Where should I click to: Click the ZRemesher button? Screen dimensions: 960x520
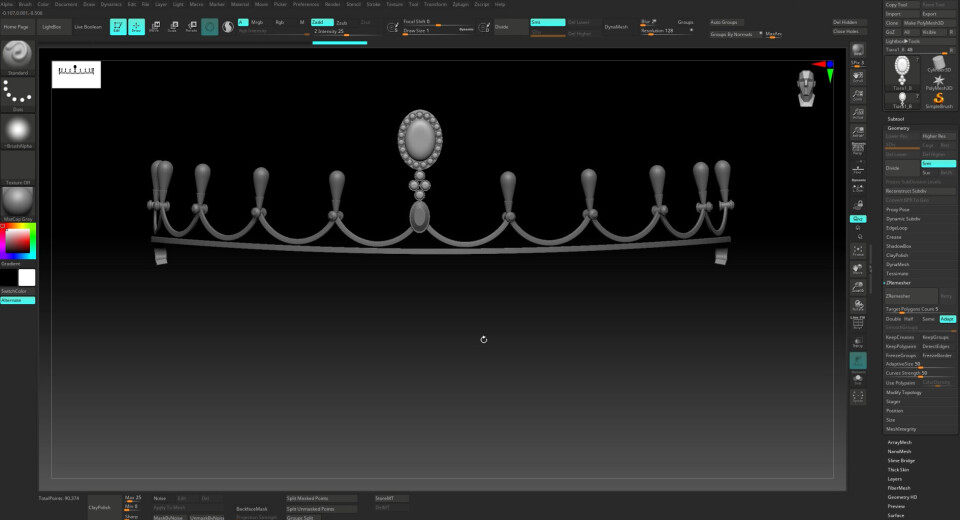click(x=911, y=295)
